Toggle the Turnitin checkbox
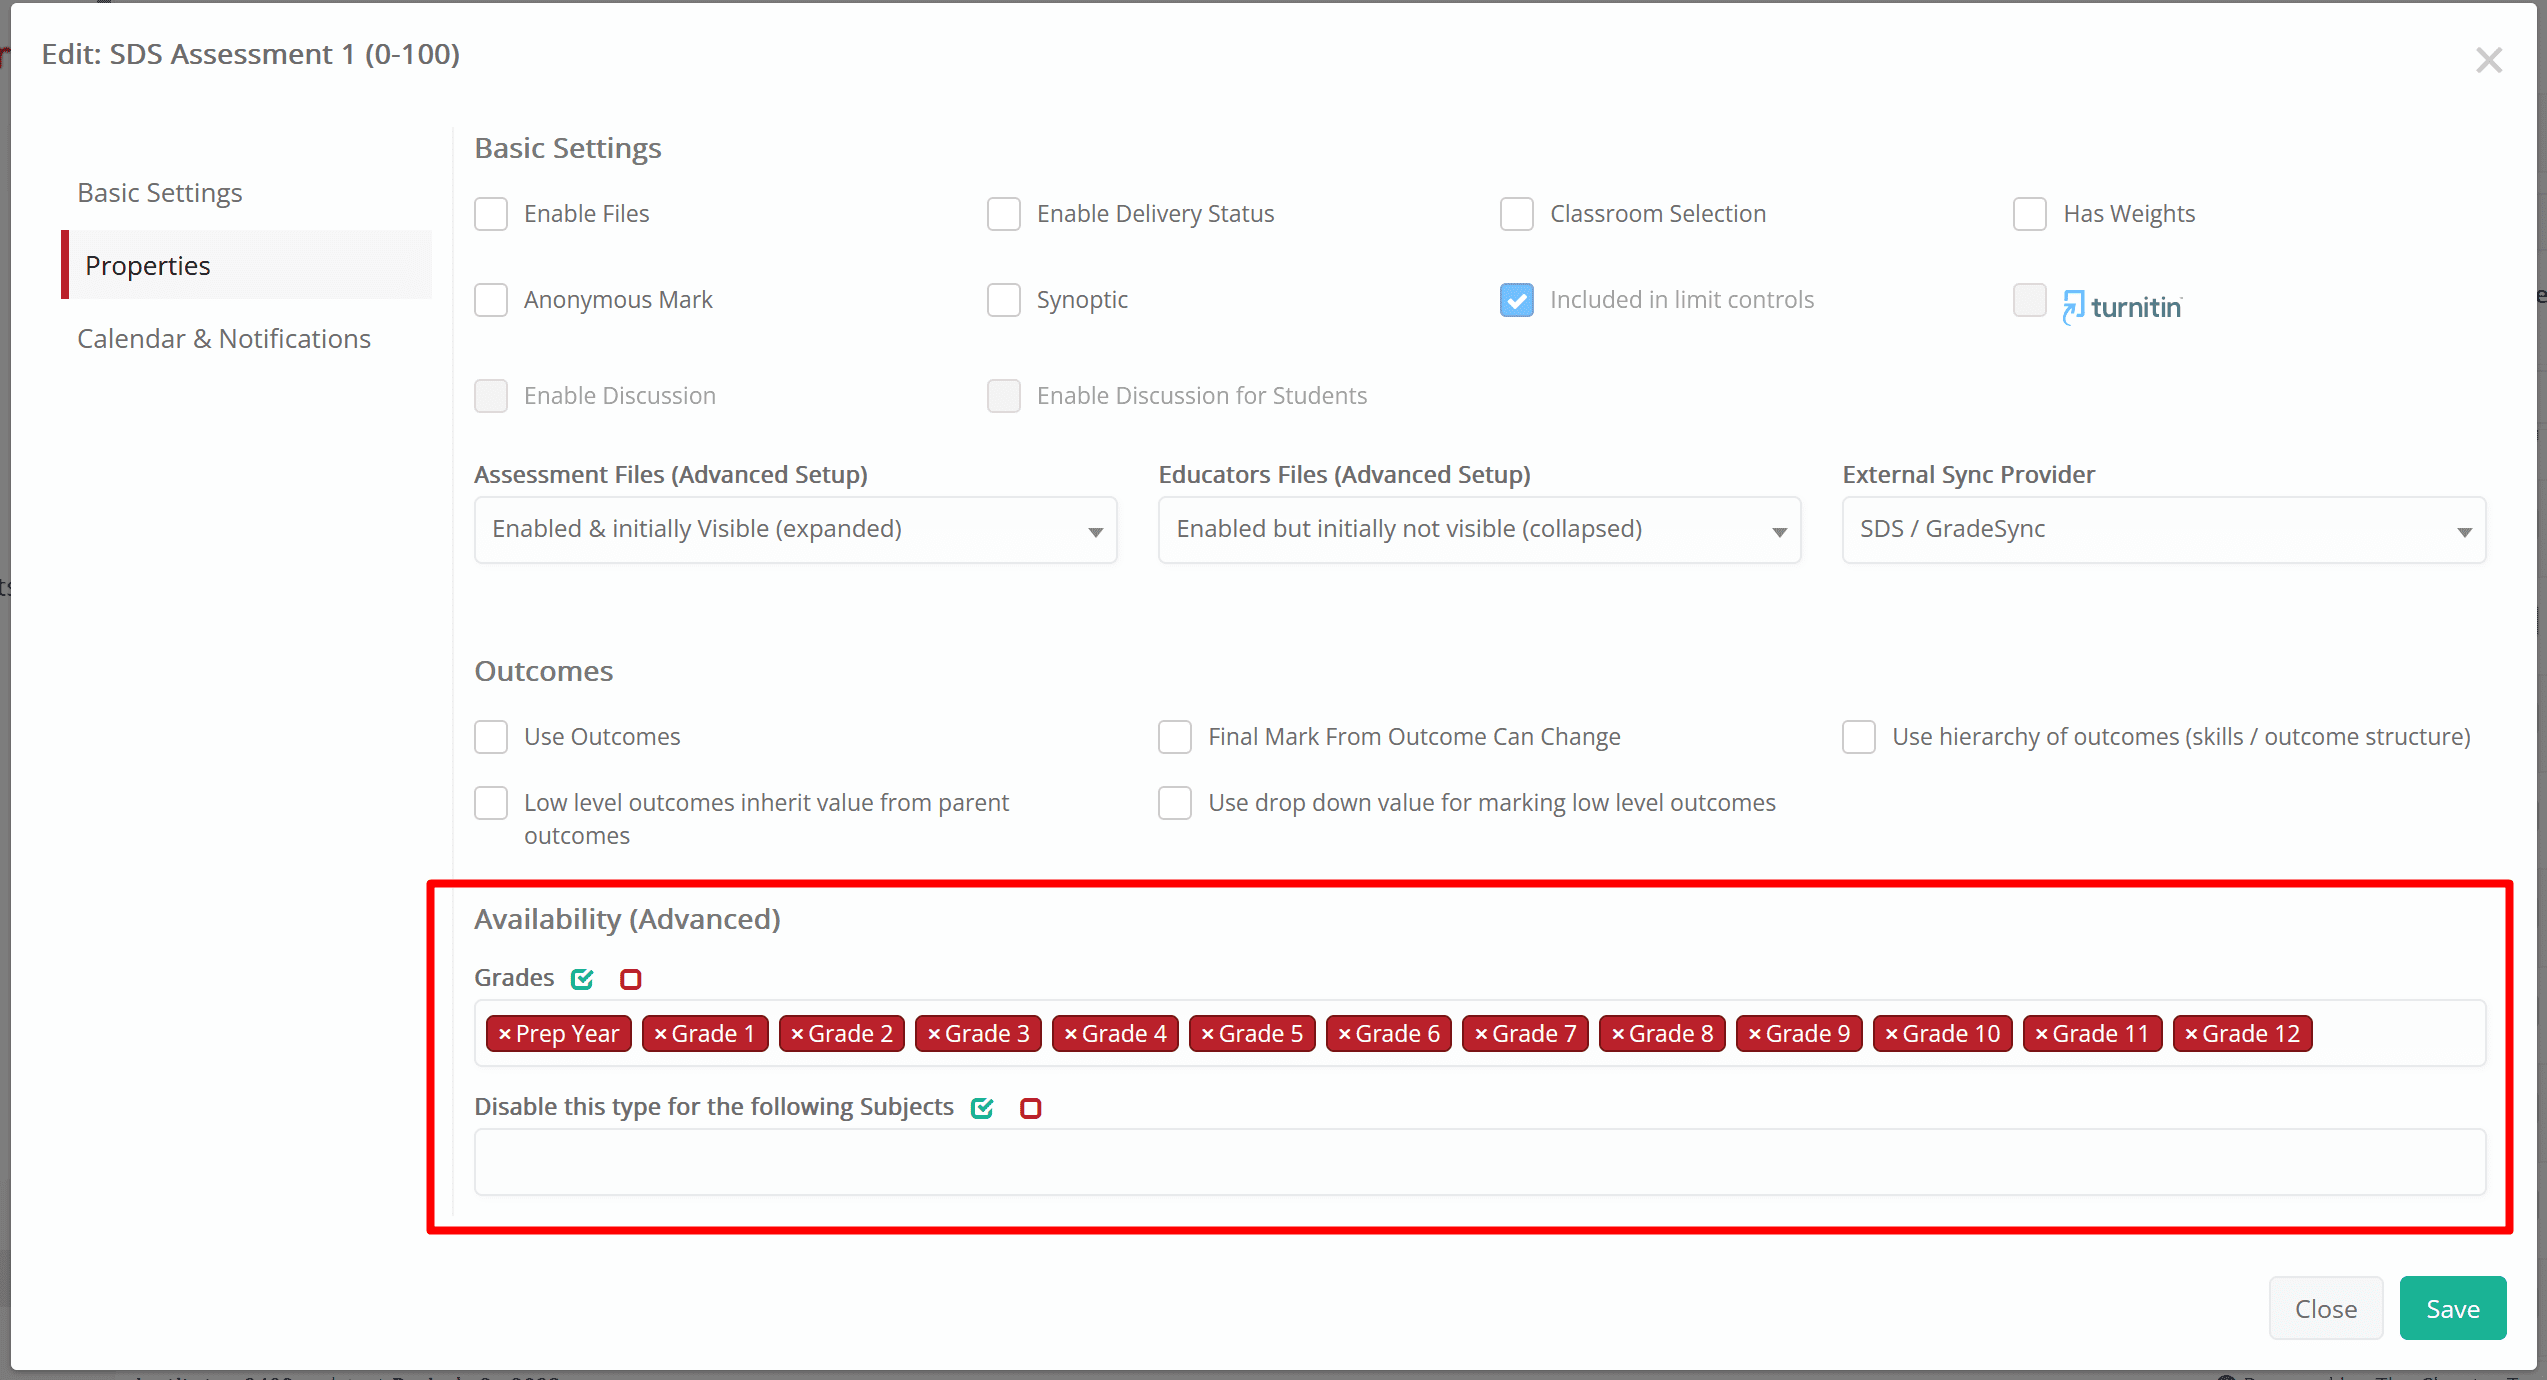Viewport: 2547px width, 1380px height. tap(2030, 300)
